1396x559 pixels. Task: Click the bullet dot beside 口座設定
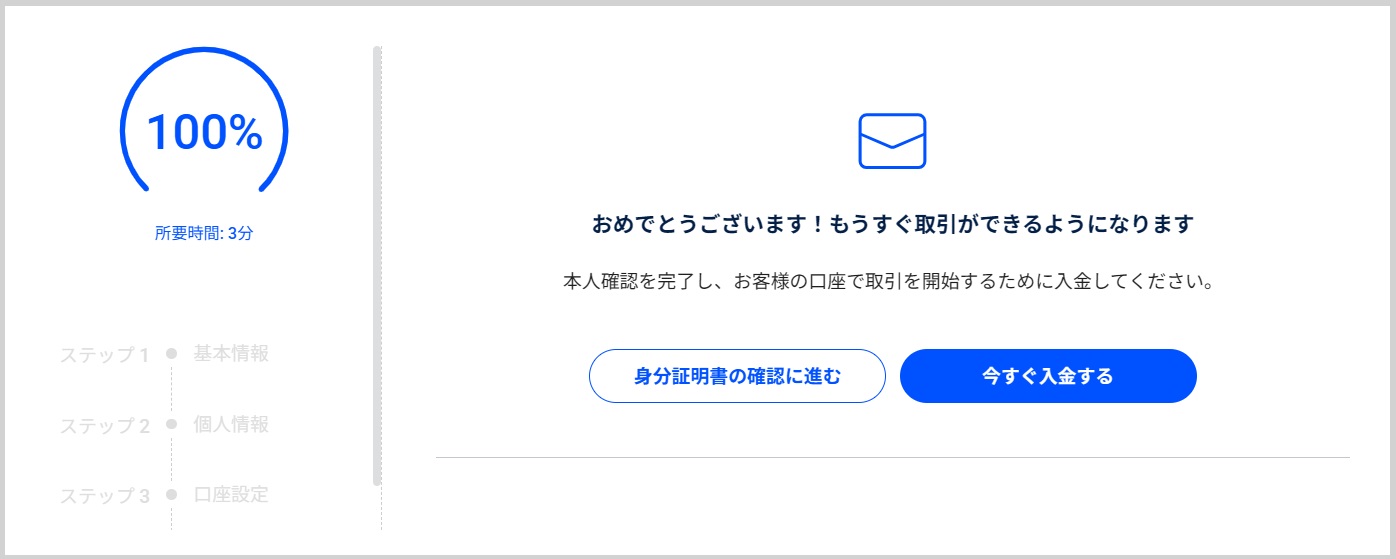click(172, 495)
